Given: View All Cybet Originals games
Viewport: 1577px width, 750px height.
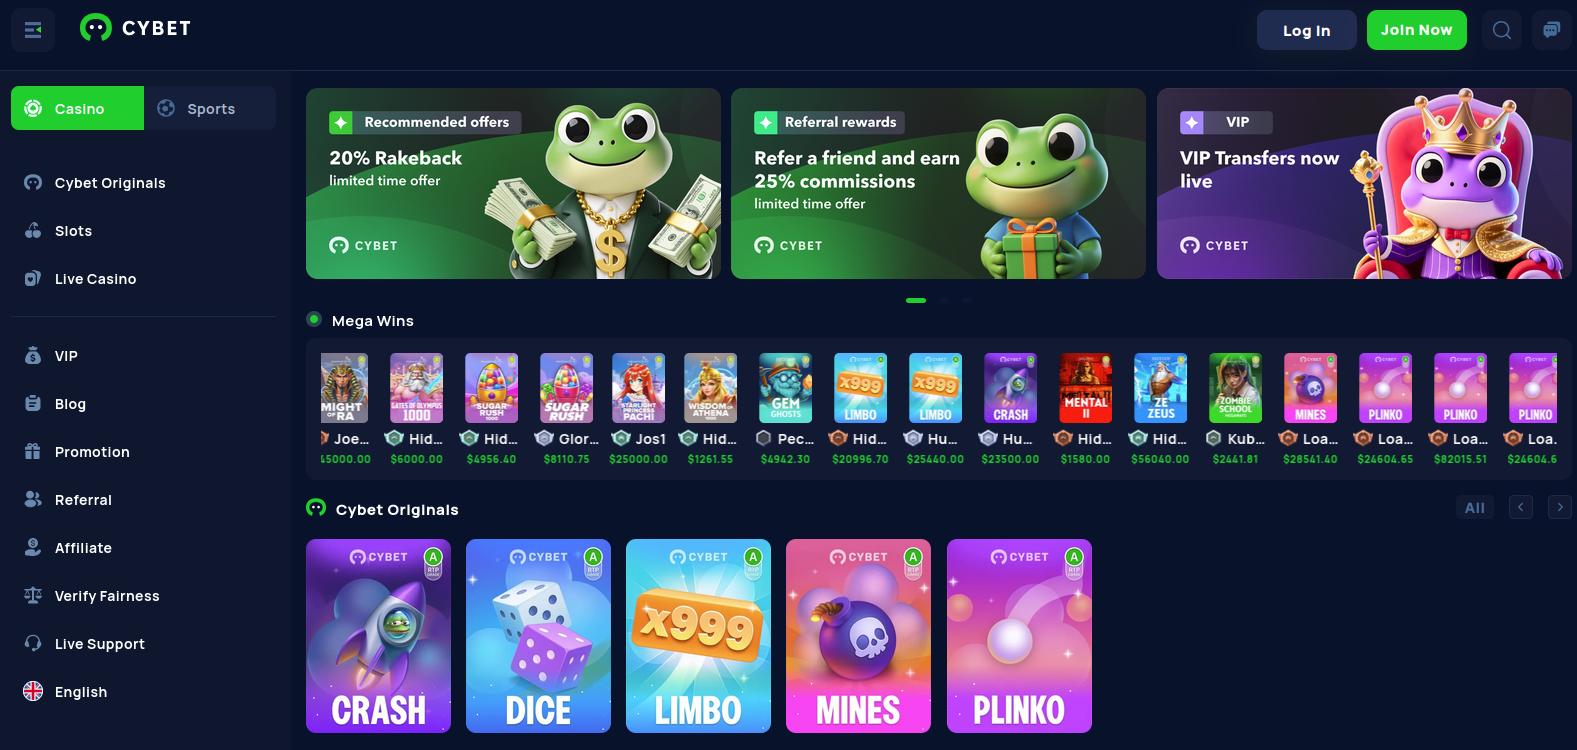Looking at the screenshot, I should pyautogui.click(x=1474, y=507).
